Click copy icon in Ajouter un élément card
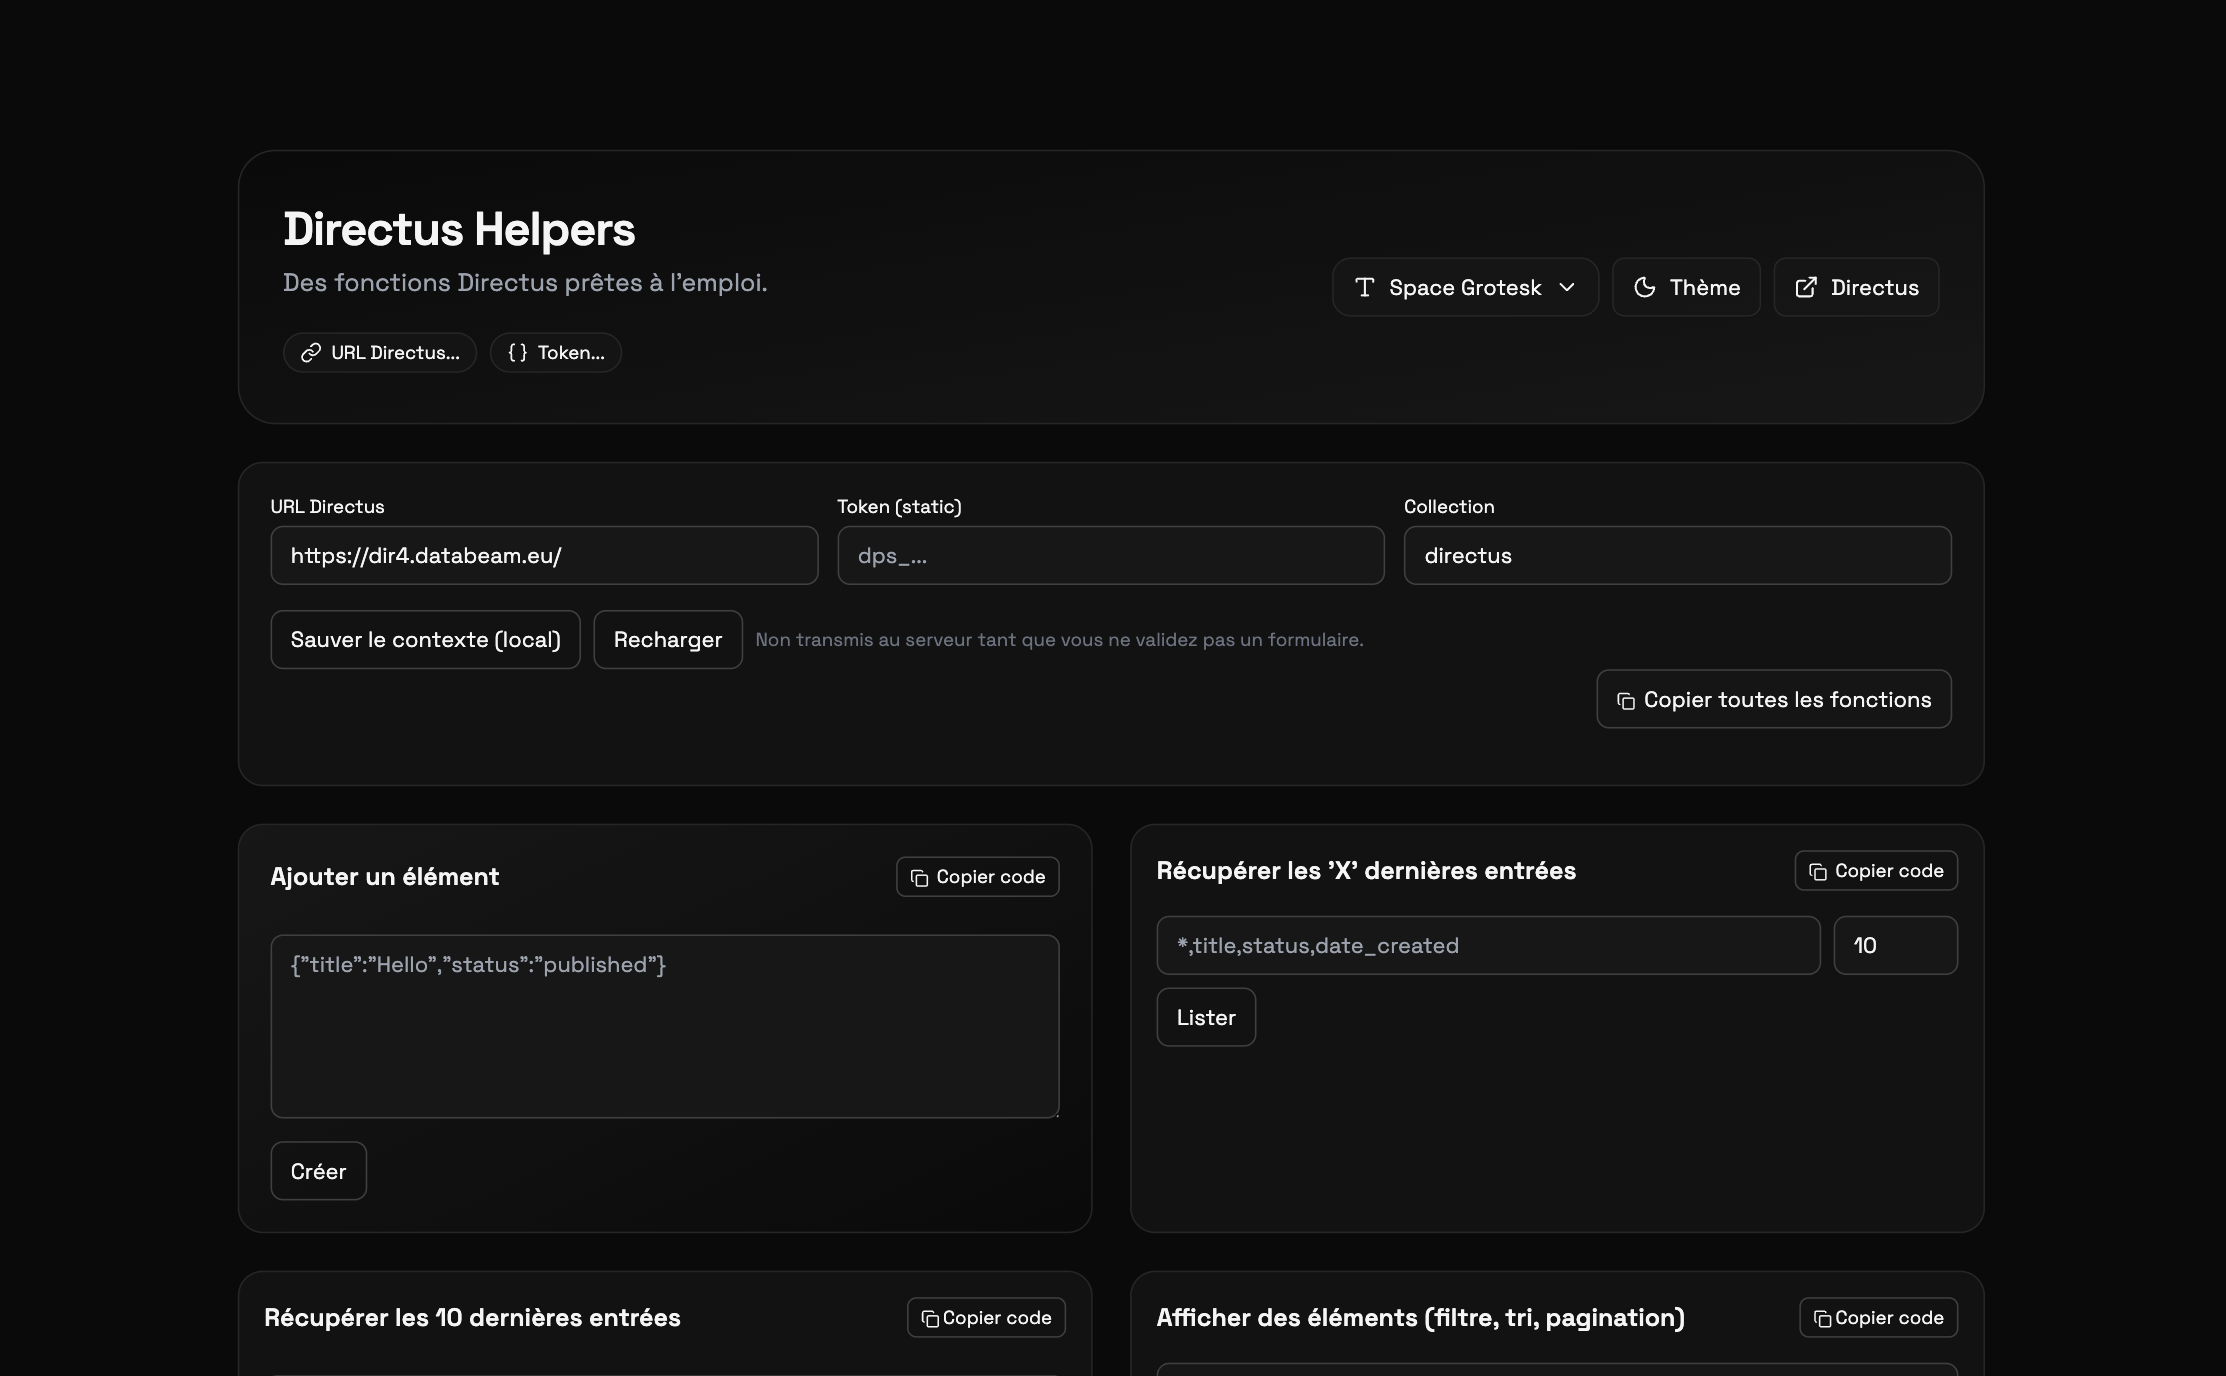The image size is (2226, 1376). (919, 878)
